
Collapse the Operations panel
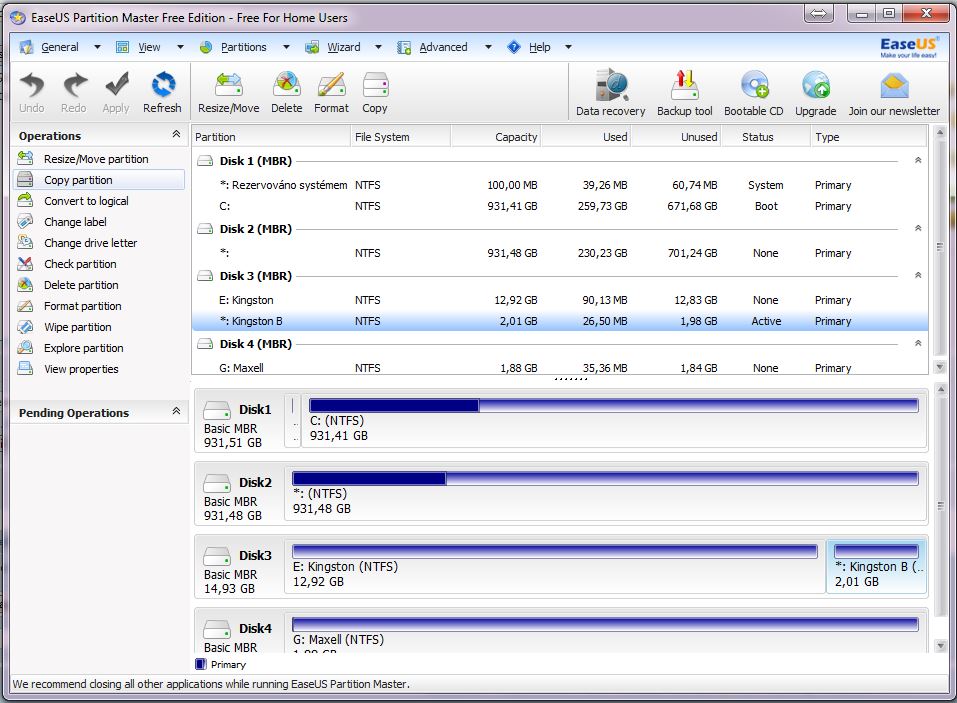pos(176,134)
